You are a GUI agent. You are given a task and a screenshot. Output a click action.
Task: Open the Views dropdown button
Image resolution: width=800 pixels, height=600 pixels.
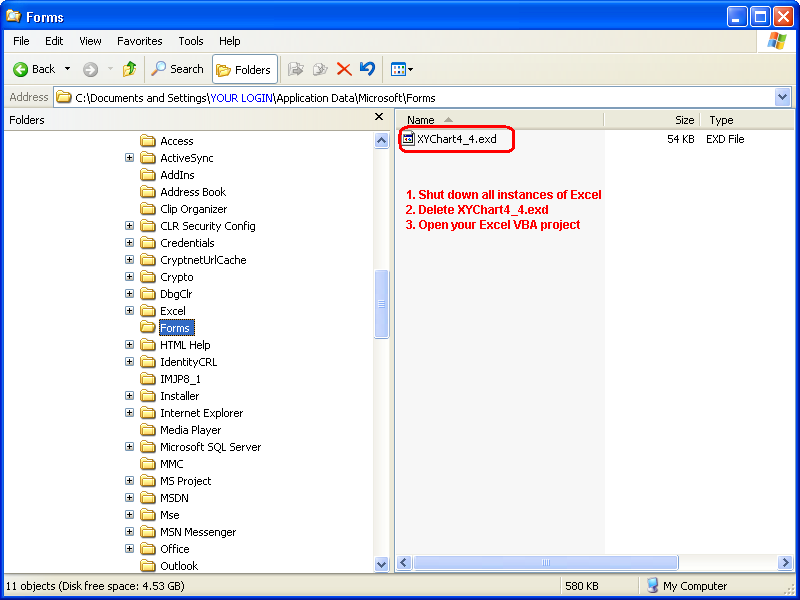tap(402, 69)
